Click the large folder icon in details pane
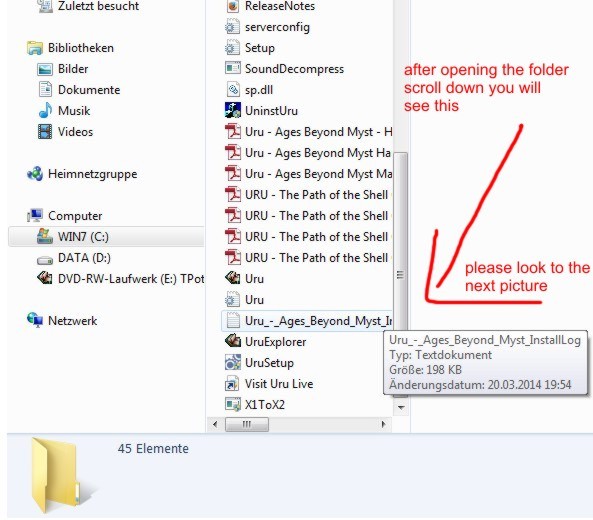This screenshot has height=520, width=593. click(x=57, y=476)
